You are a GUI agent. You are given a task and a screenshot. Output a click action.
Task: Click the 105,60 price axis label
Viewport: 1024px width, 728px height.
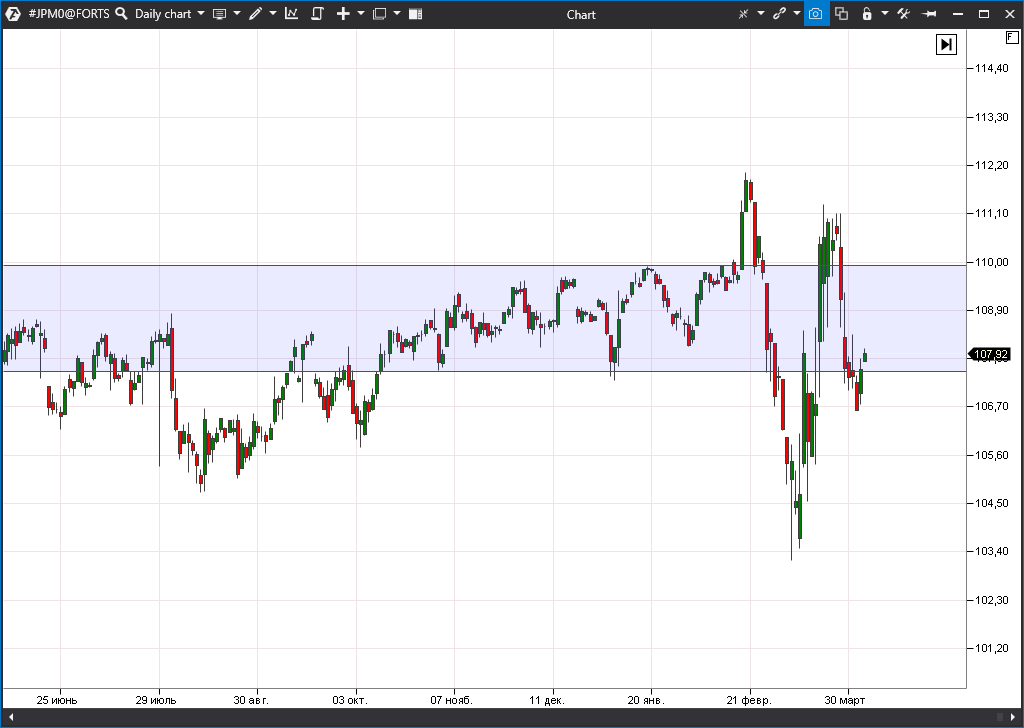991,455
